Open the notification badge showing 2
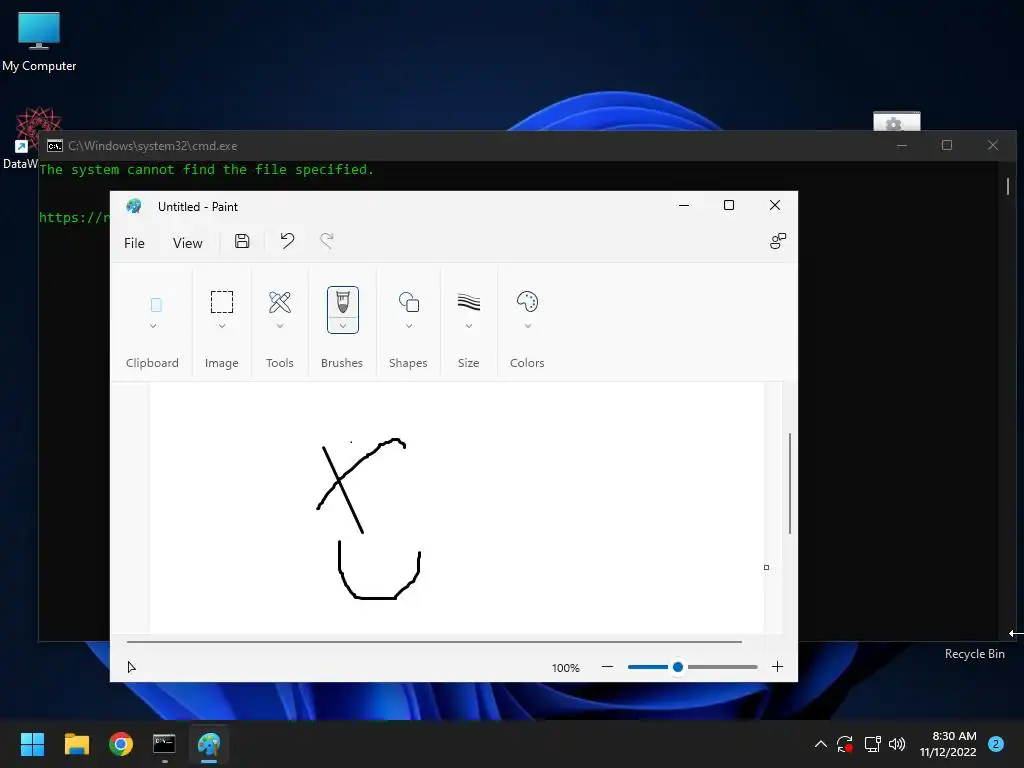This screenshot has width=1024, height=768. click(x=996, y=744)
